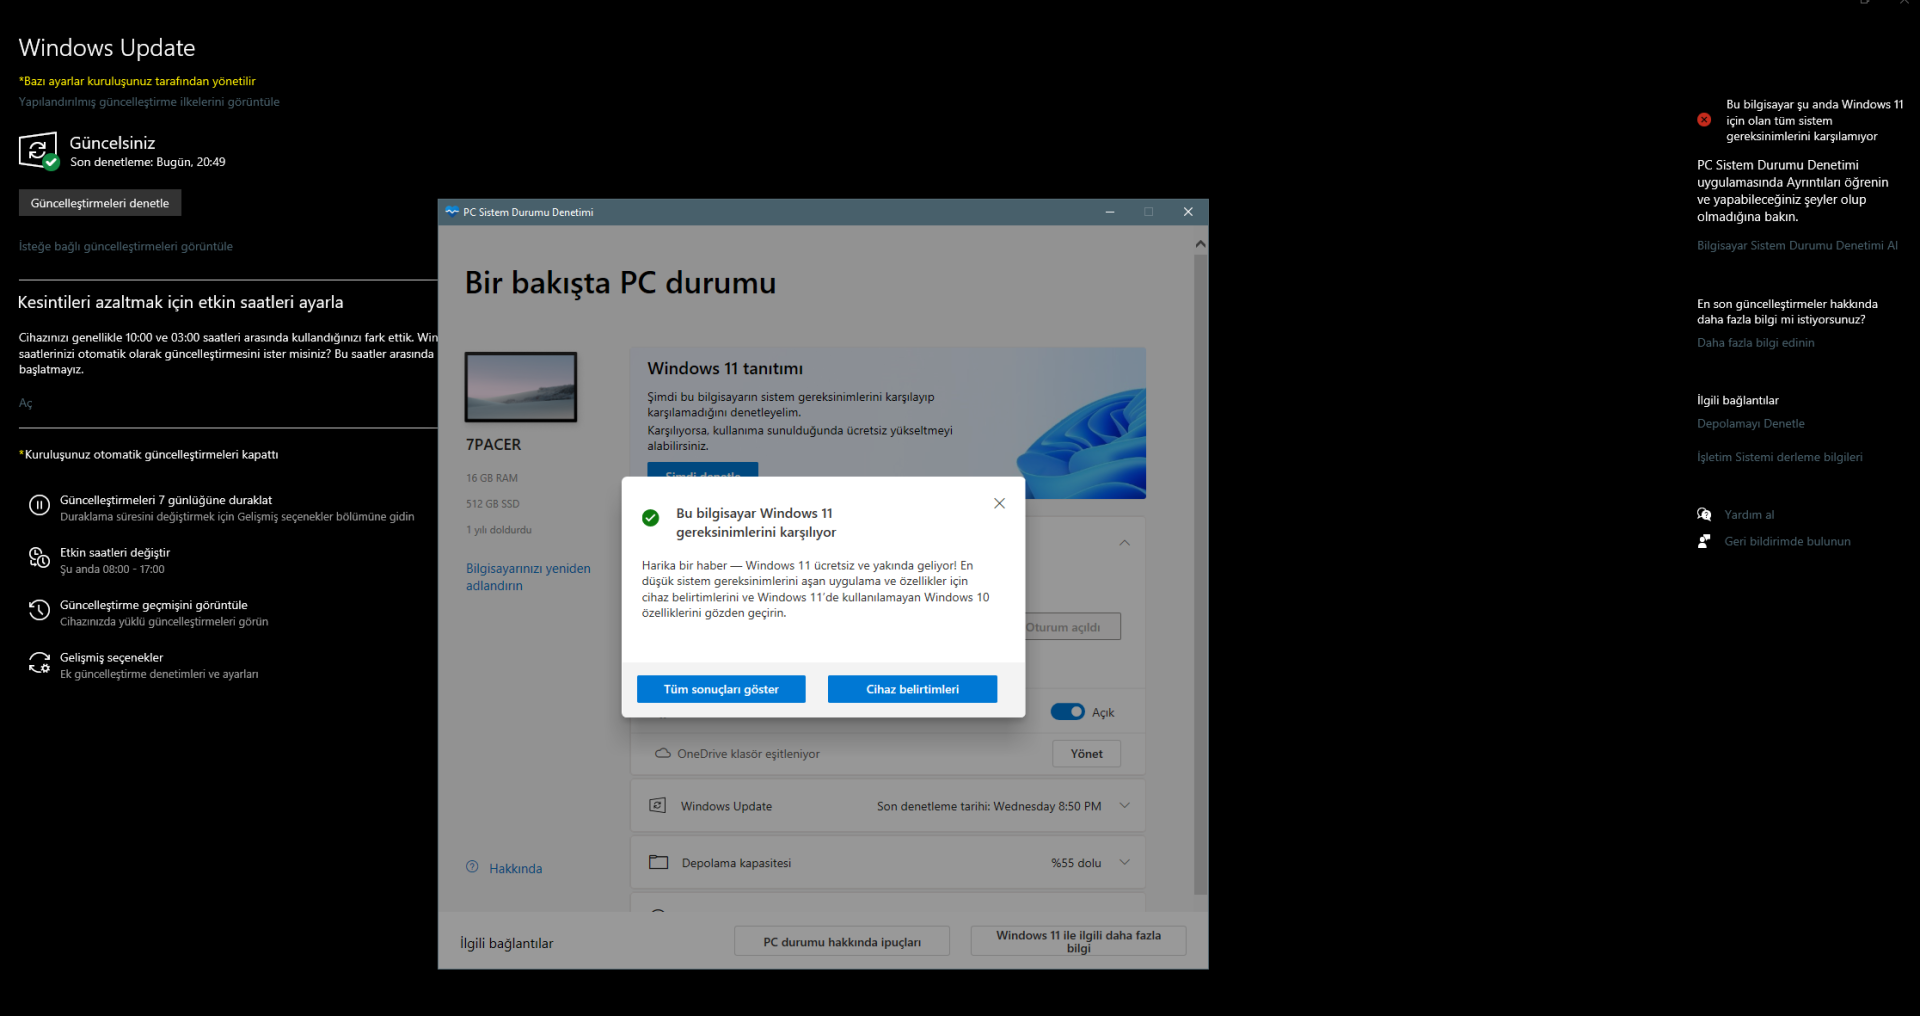Click the Windows 11 tanıtımı heading

pos(725,368)
